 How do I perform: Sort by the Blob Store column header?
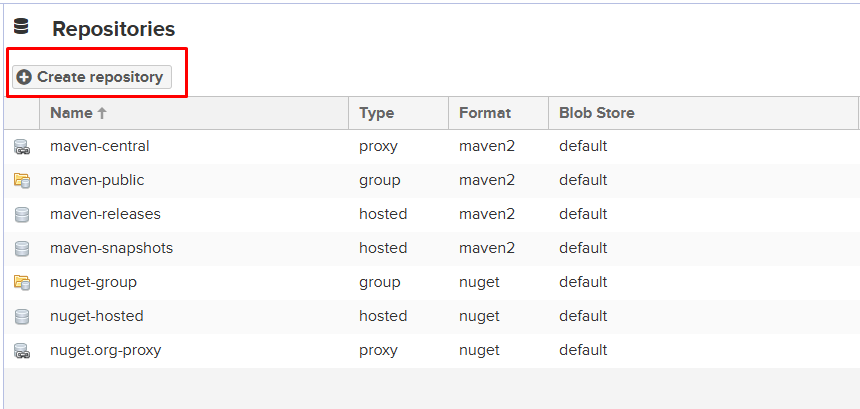[597, 113]
